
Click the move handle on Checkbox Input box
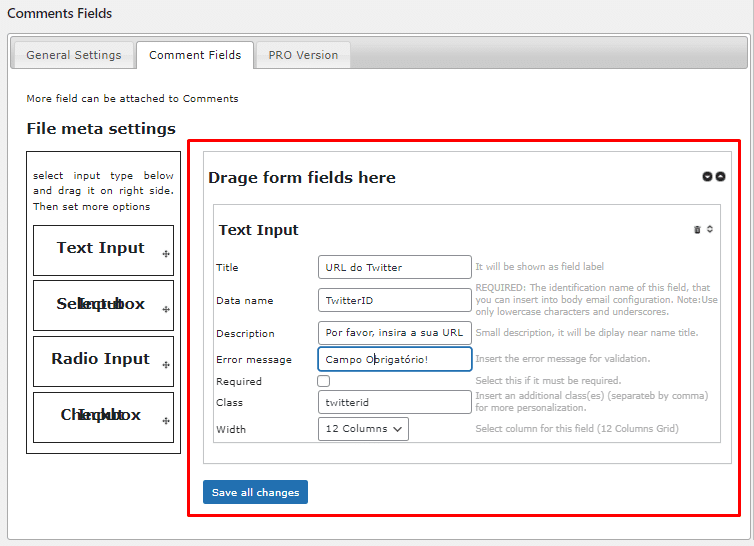166,421
